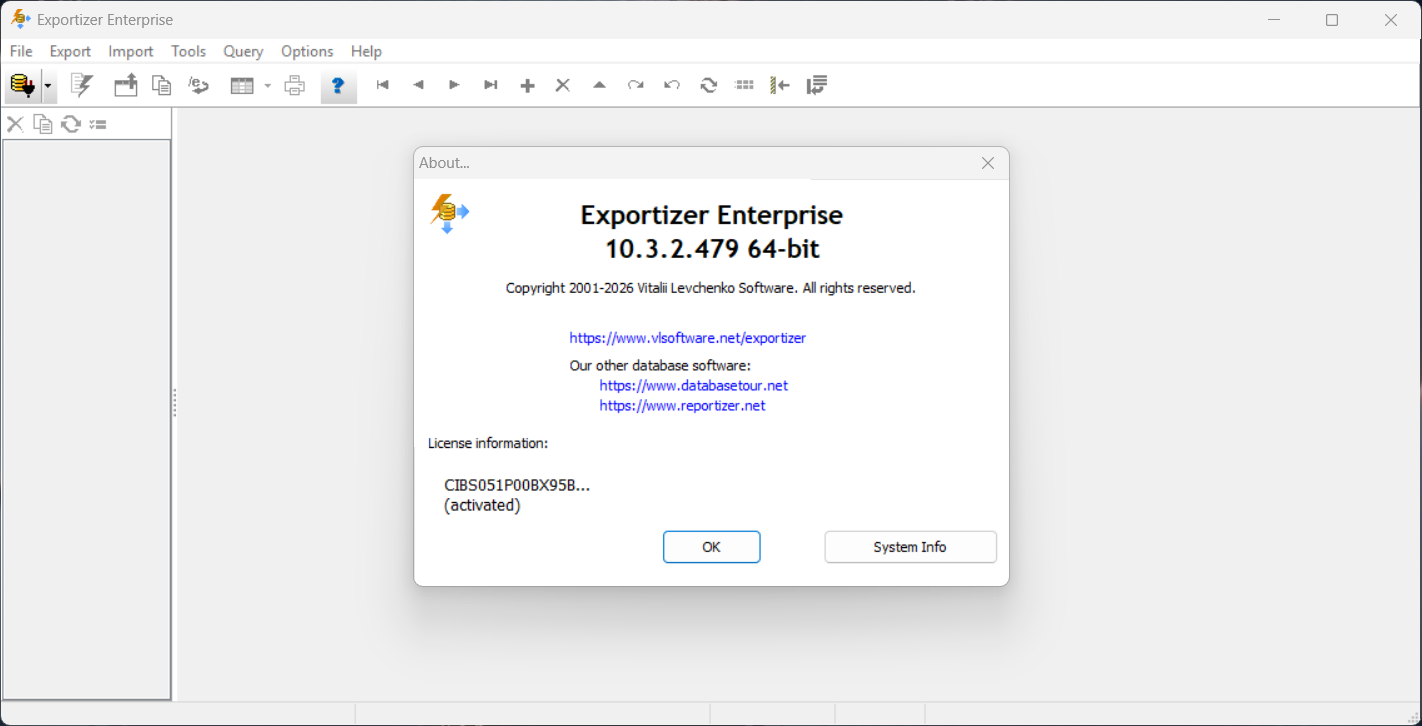Minimize the Exportizer Enterprise window

click(1274, 20)
